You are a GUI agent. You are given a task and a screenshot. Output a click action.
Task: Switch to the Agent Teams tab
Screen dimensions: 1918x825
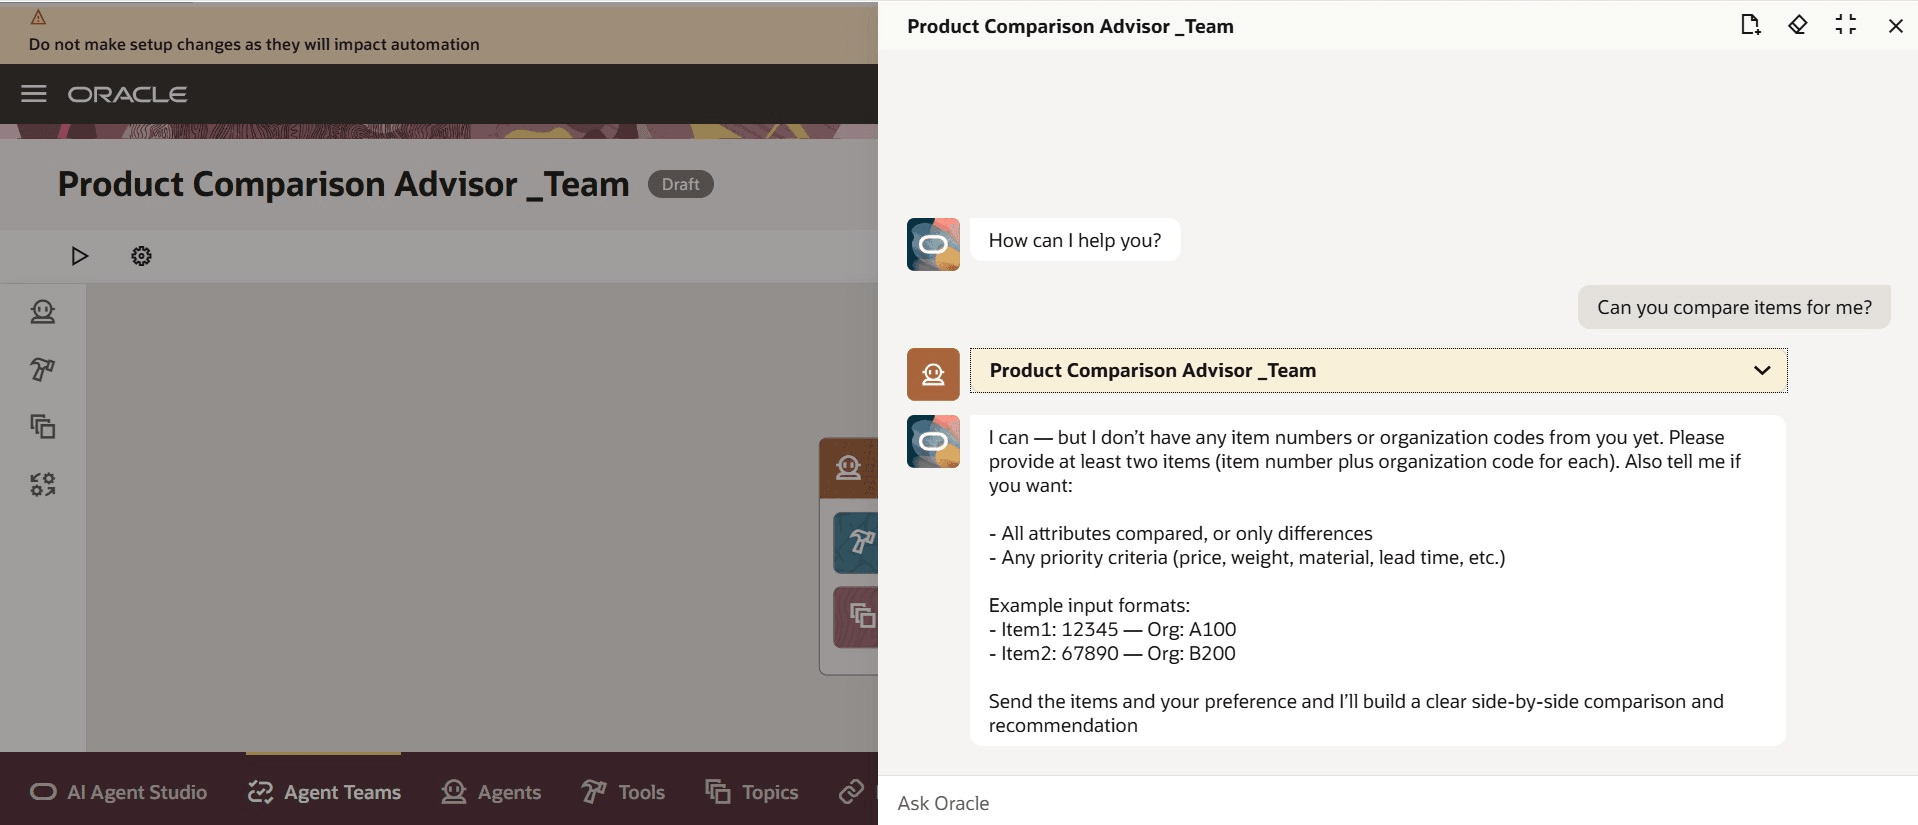324,792
